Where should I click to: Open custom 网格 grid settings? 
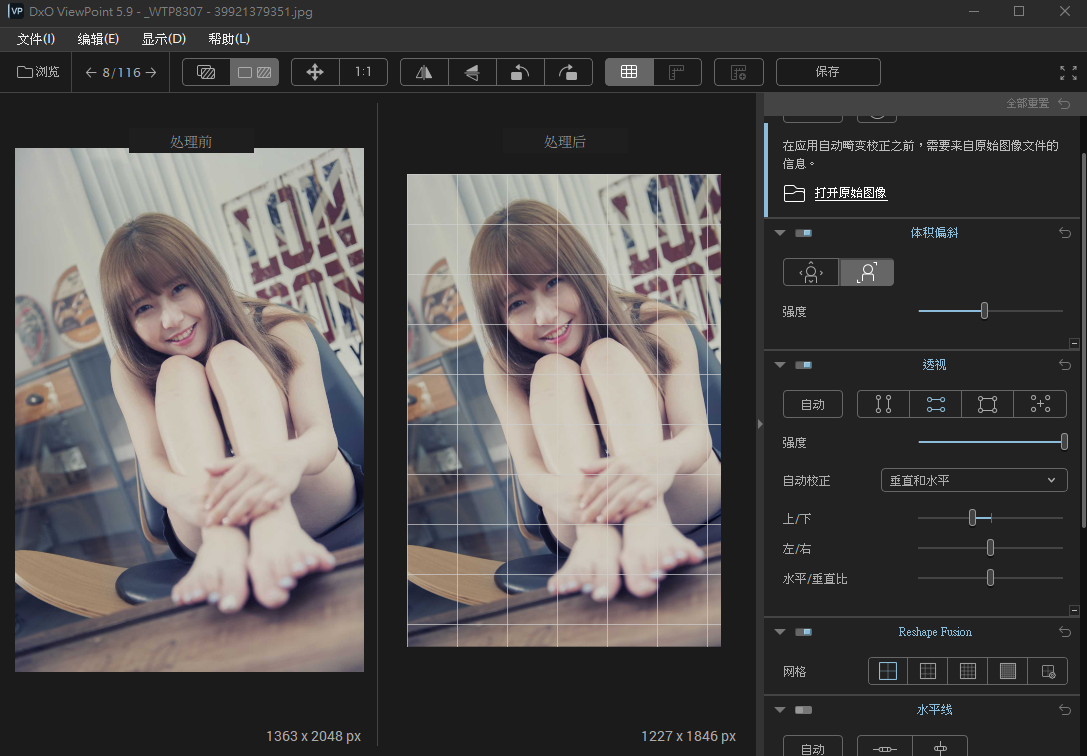coord(1048,671)
